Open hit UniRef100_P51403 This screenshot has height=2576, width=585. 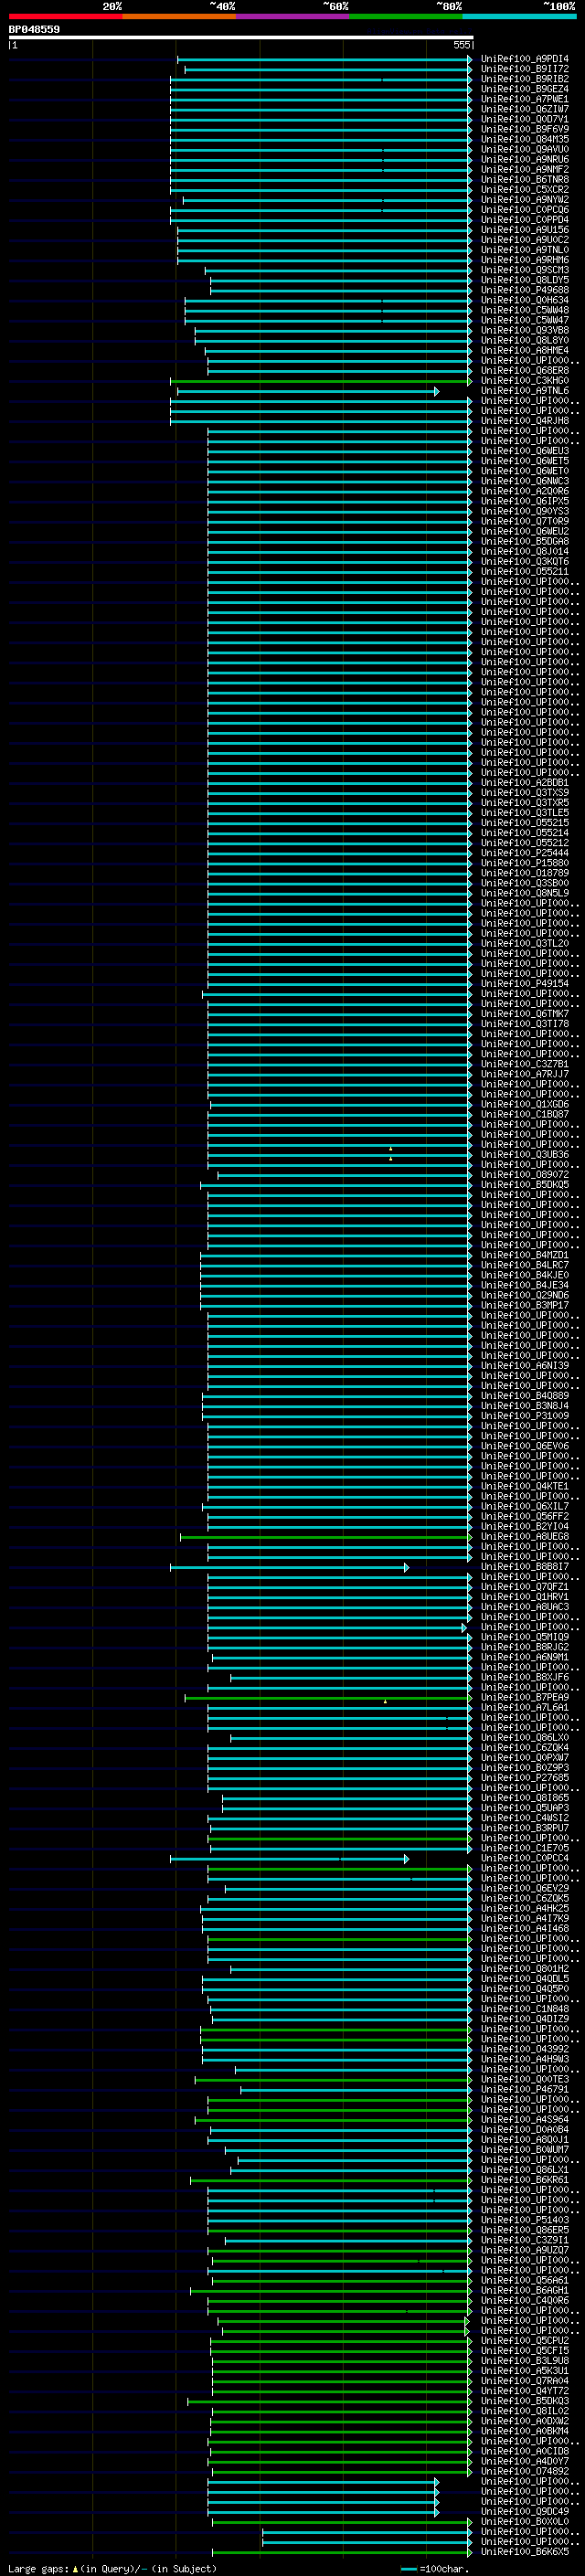[524, 2220]
